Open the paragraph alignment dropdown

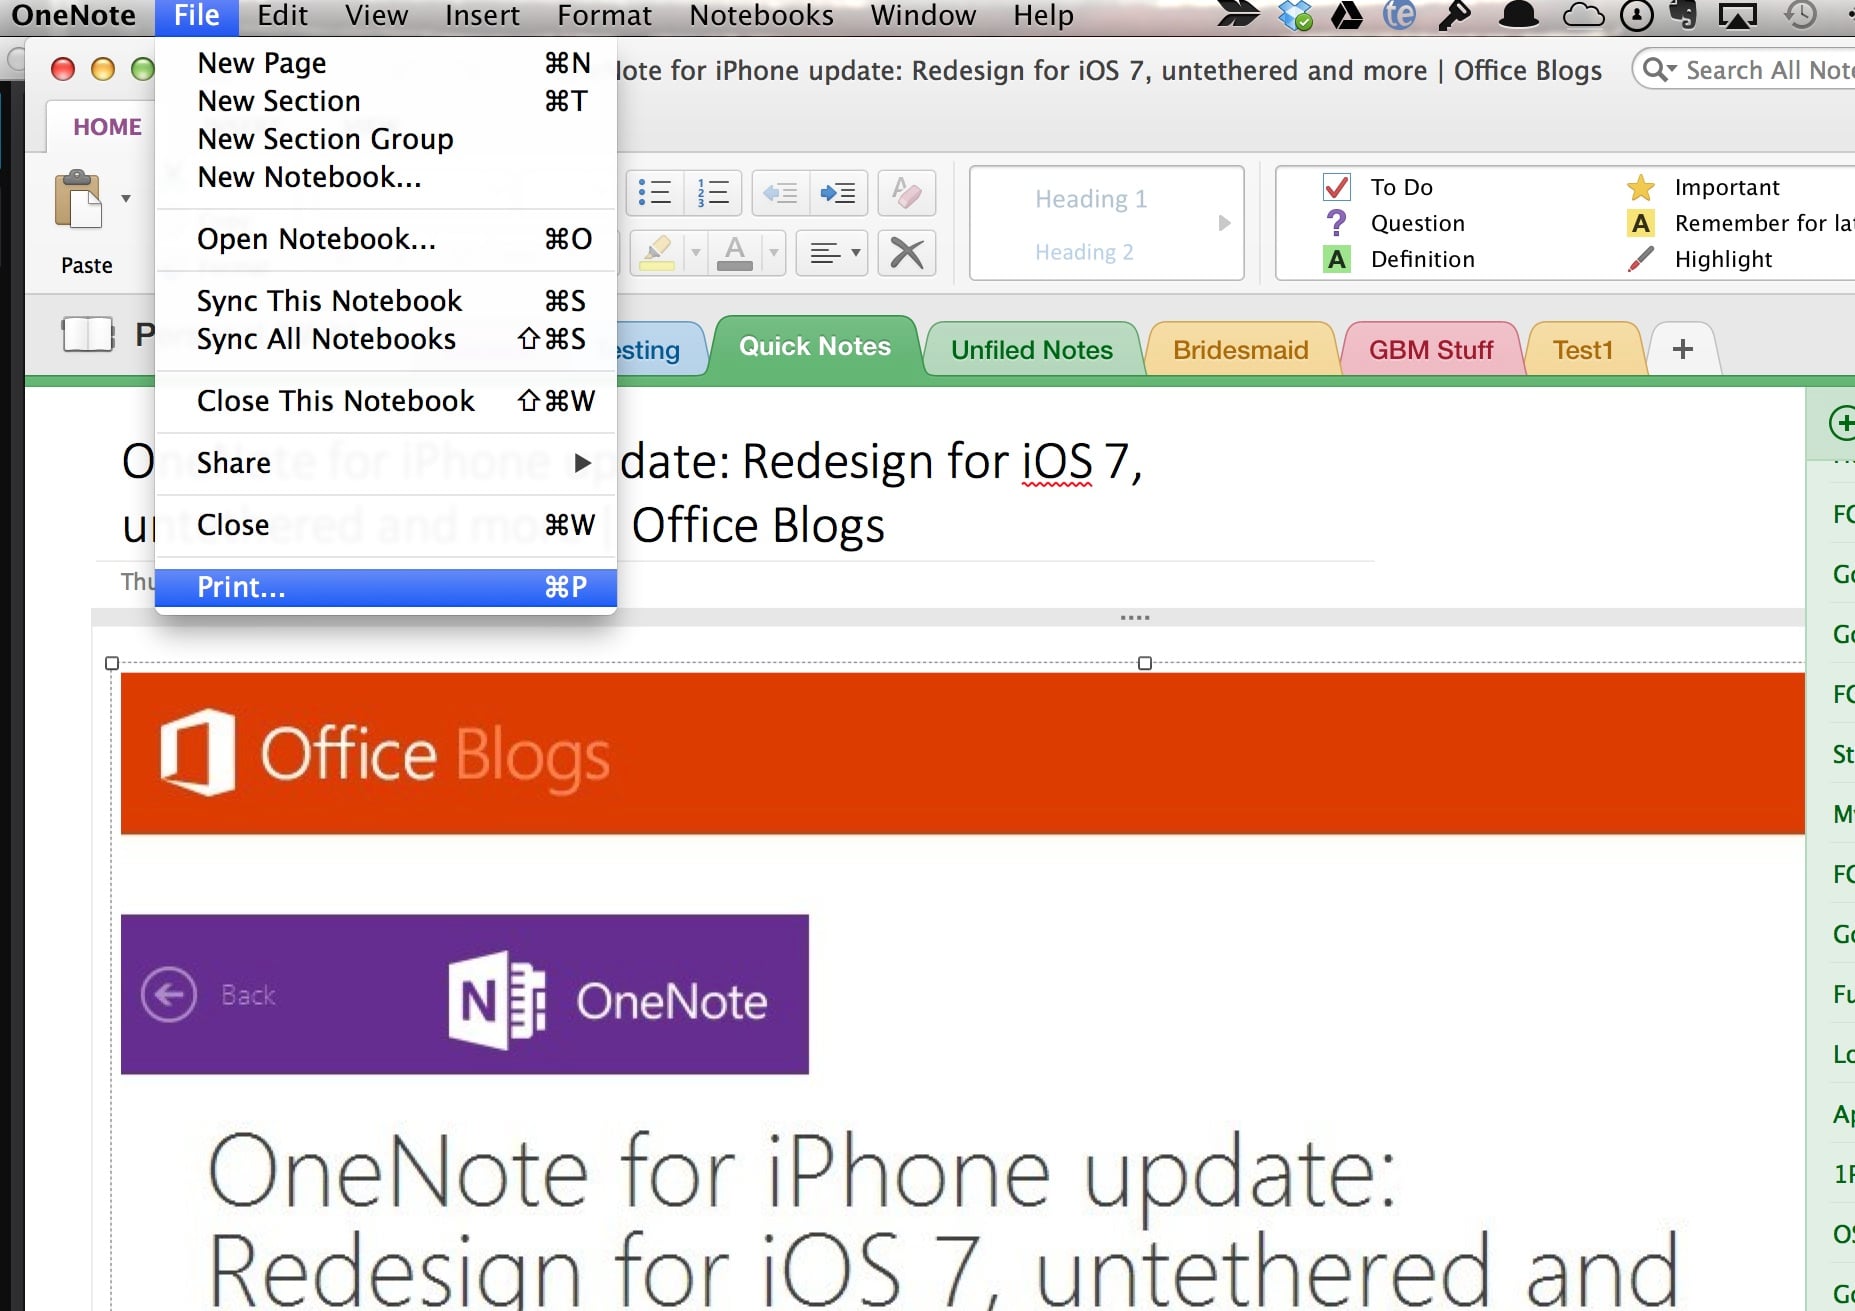coord(850,252)
